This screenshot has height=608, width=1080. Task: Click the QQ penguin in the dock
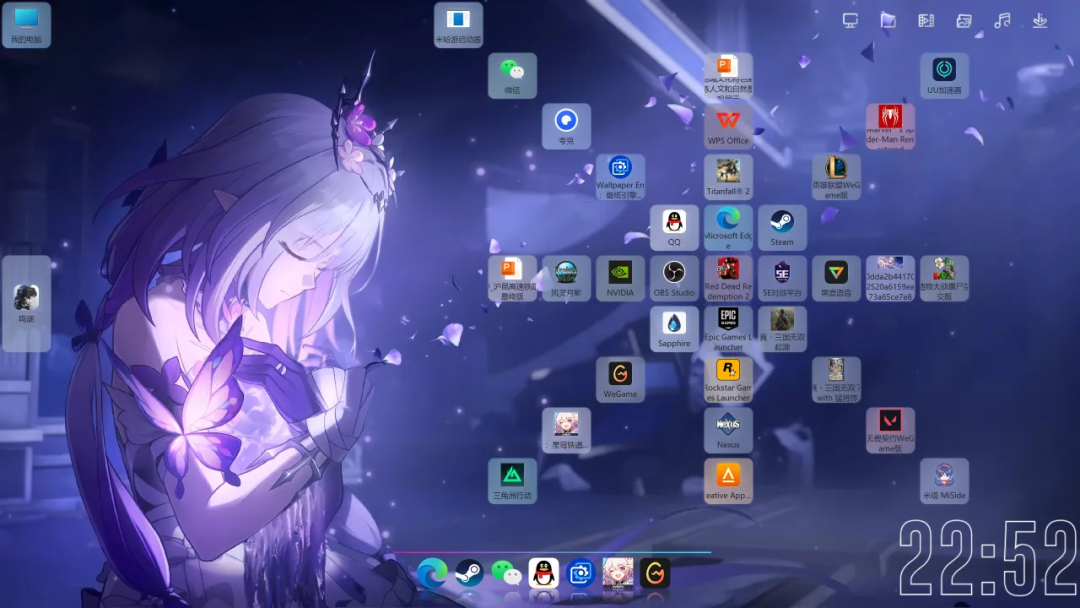point(543,573)
